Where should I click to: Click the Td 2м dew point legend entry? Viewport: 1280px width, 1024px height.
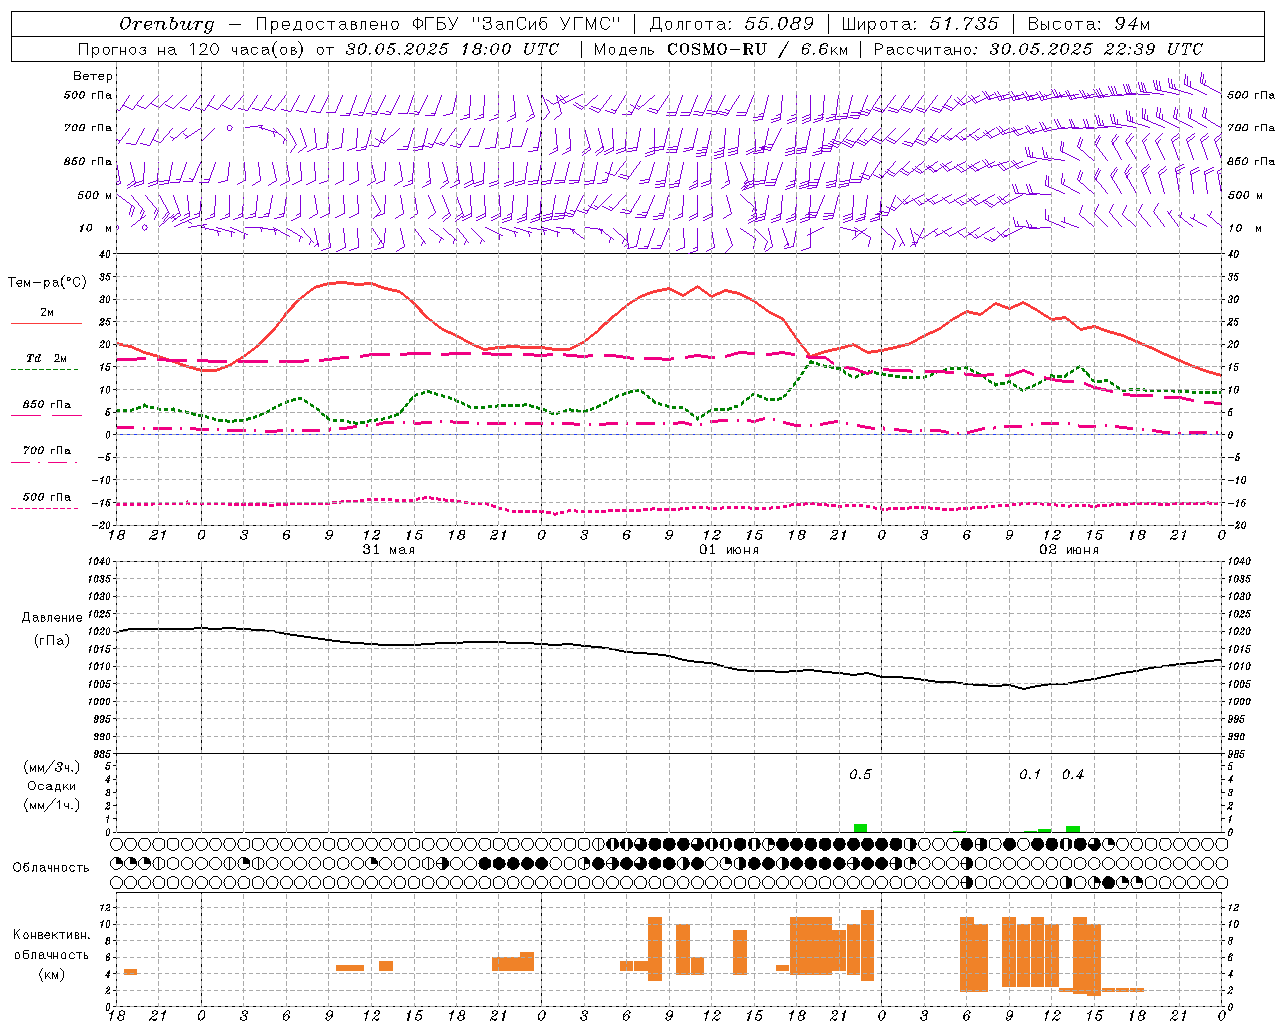pos(47,358)
